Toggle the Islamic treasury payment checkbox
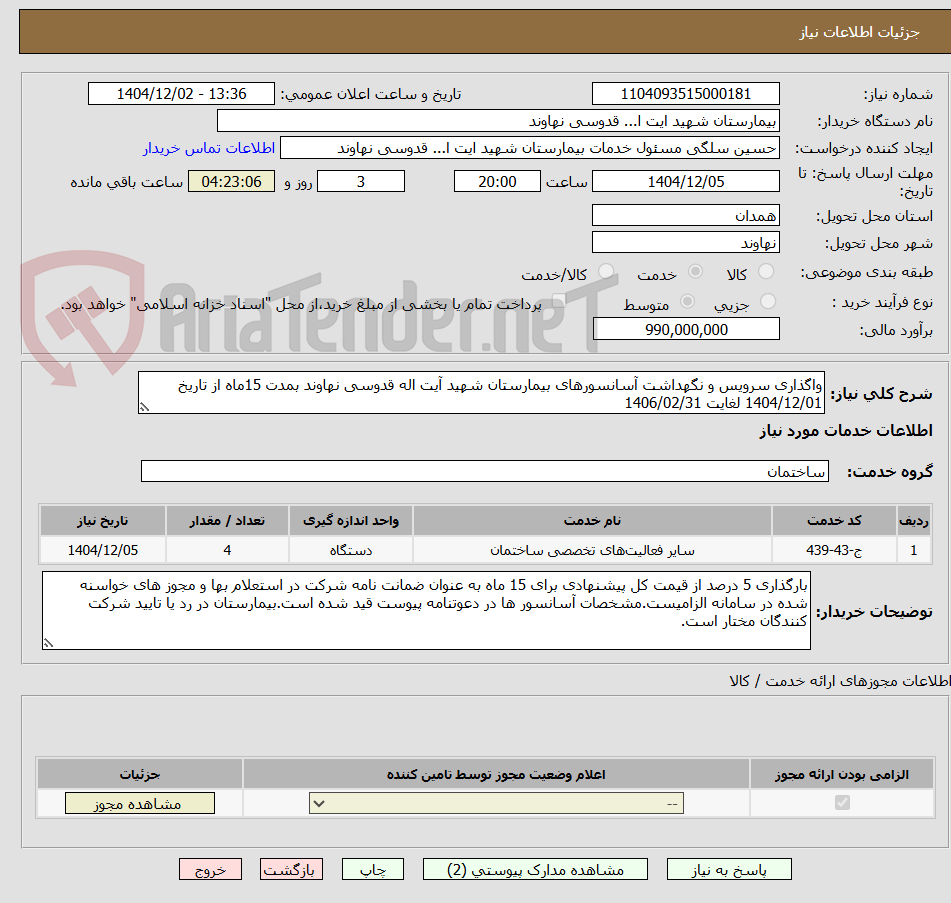 point(559,301)
